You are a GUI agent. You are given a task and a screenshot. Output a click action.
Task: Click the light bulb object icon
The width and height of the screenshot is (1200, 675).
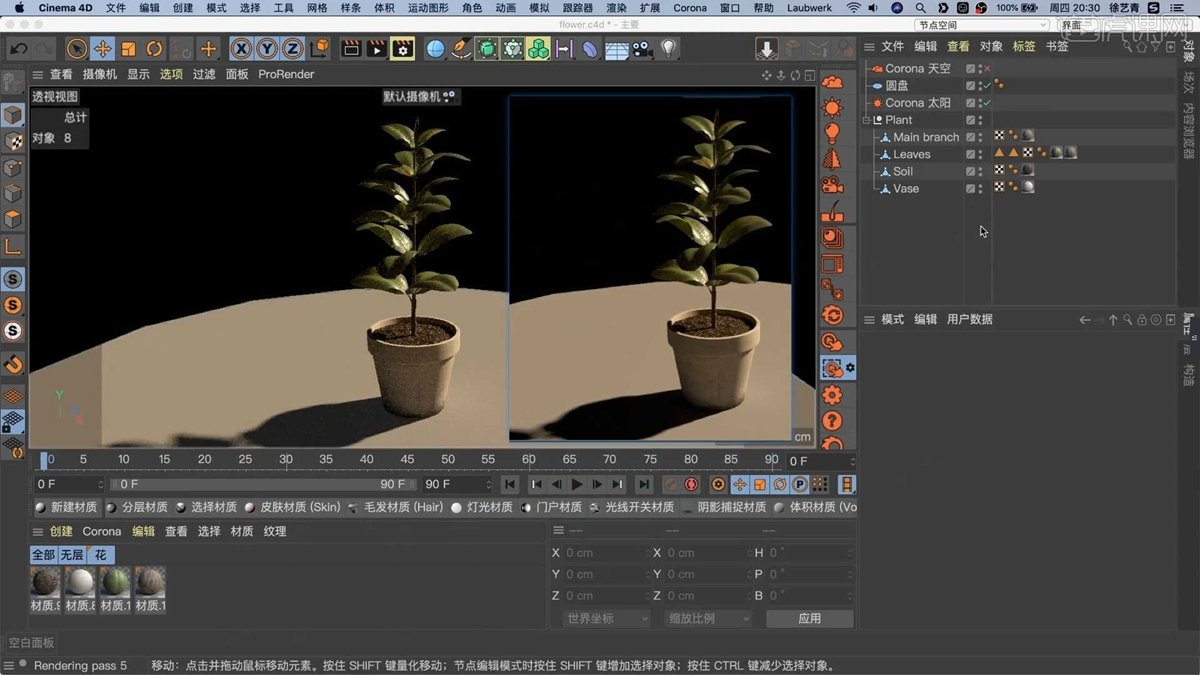tap(669, 48)
